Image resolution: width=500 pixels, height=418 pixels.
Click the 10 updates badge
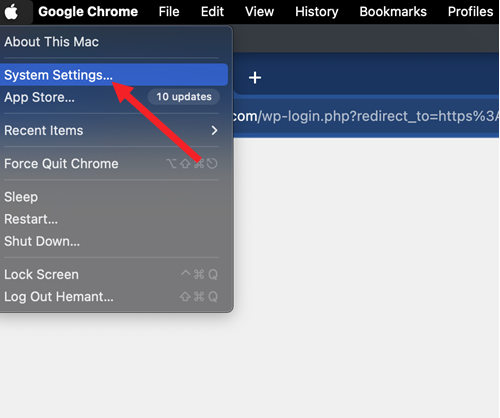tap(184, 97)
